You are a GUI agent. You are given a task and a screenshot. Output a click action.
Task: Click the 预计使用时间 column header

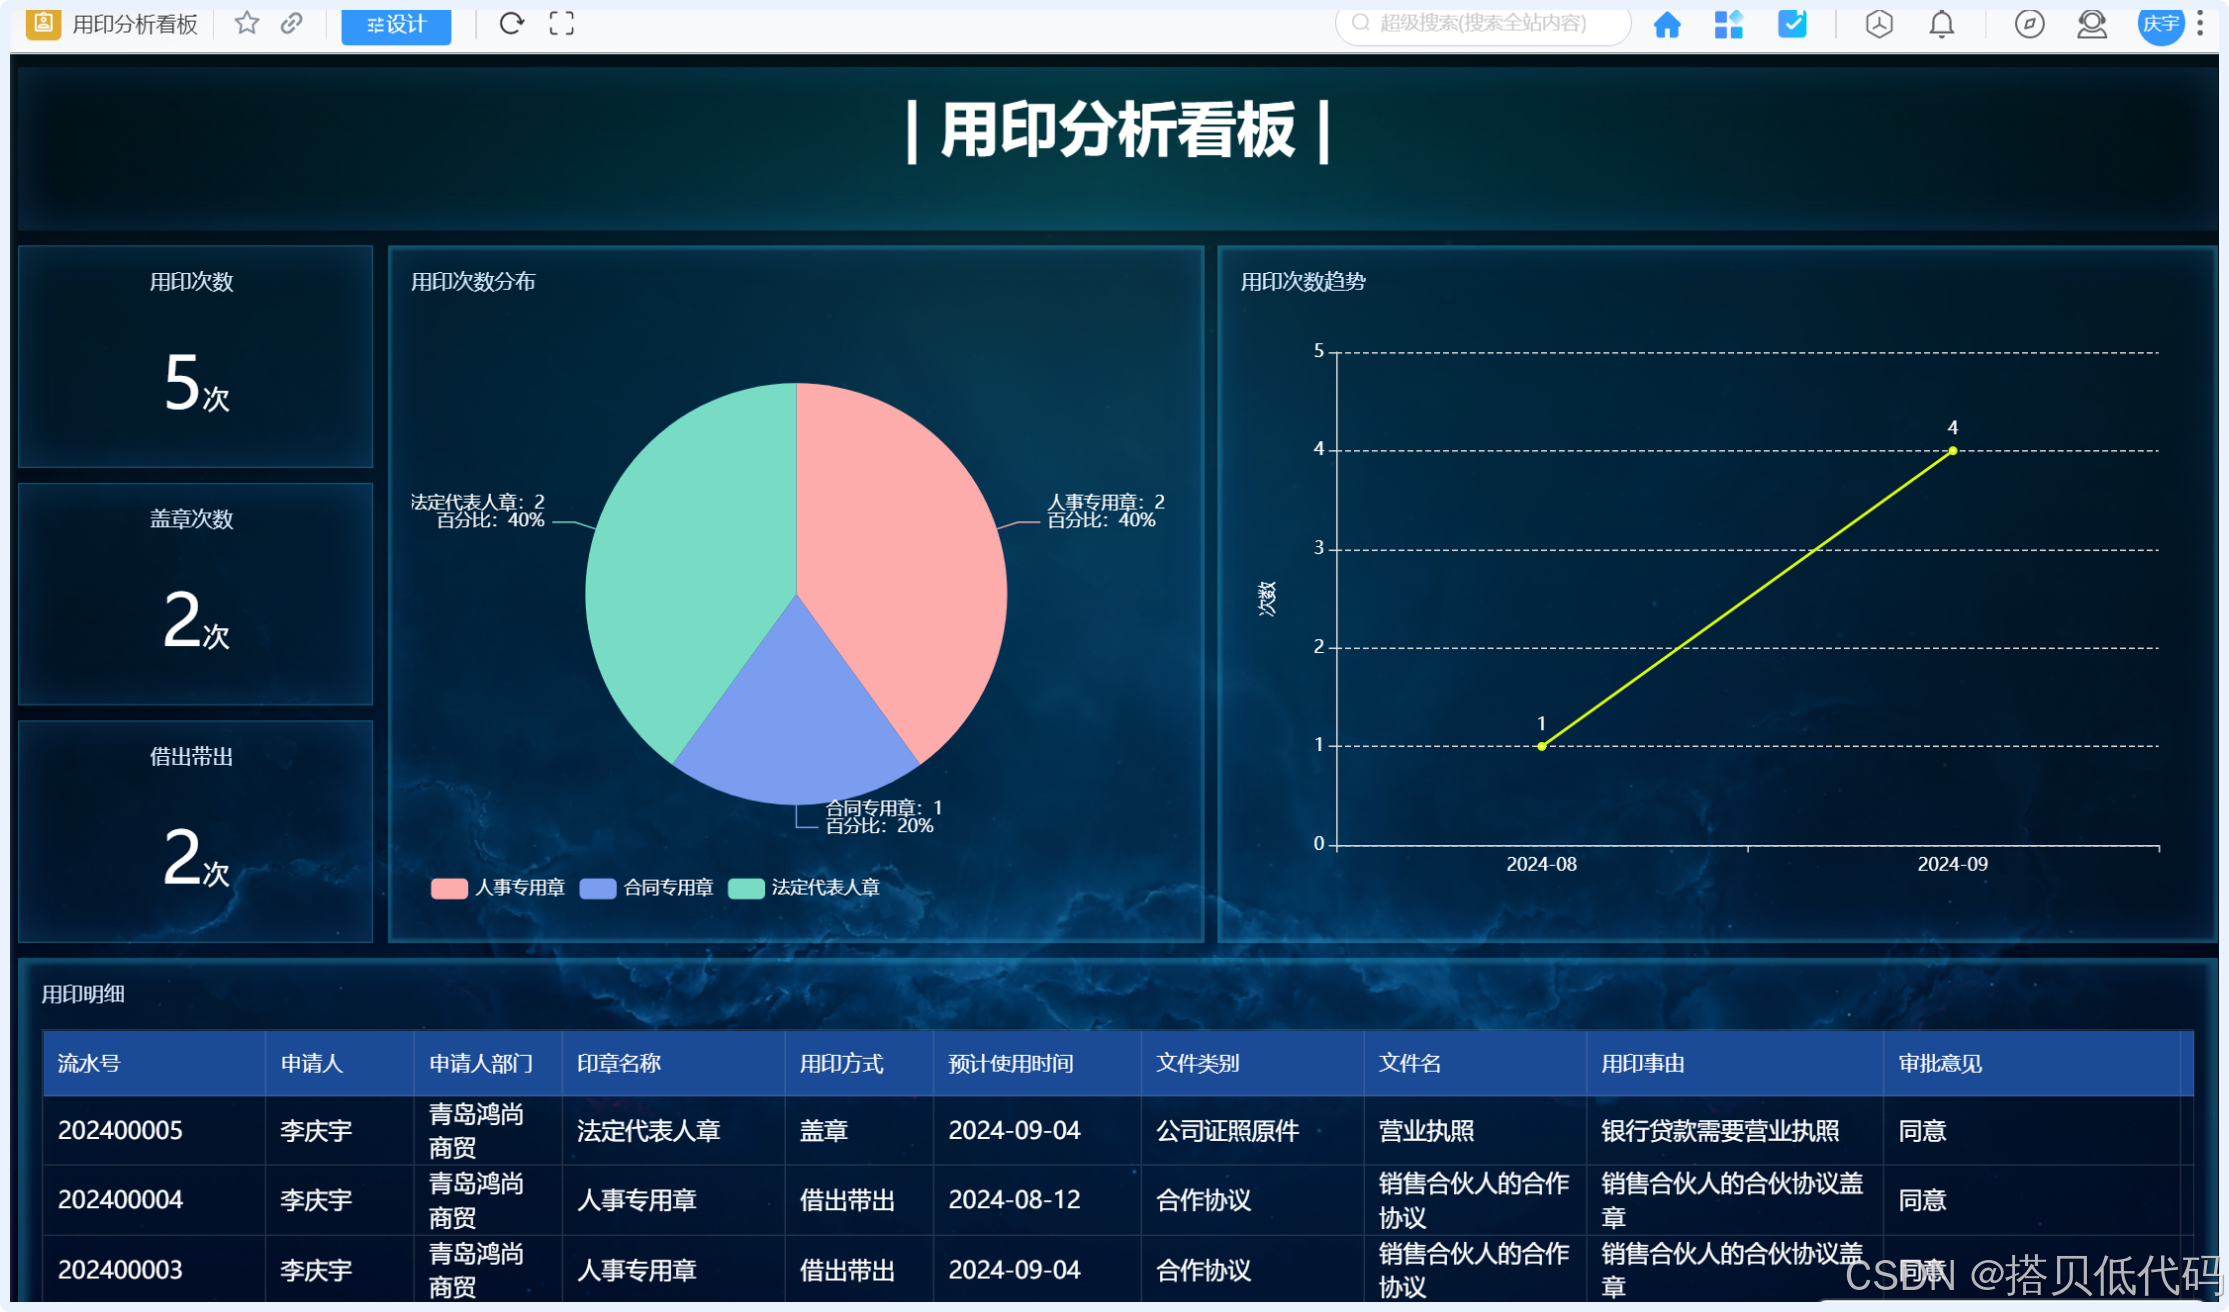(x=1010, y=1063)
